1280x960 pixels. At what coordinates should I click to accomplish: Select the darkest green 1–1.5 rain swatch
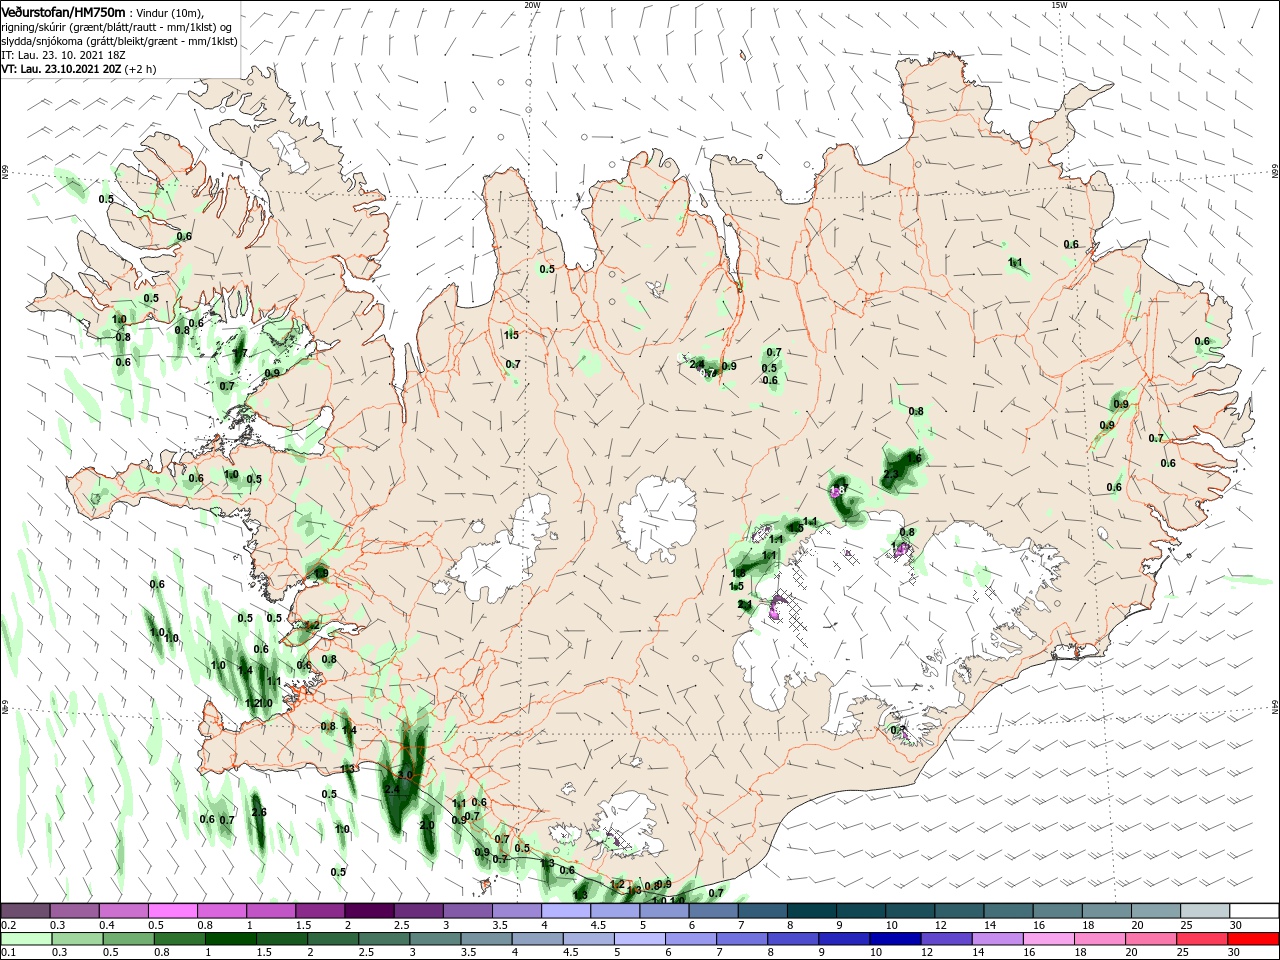tap(231, 939)
